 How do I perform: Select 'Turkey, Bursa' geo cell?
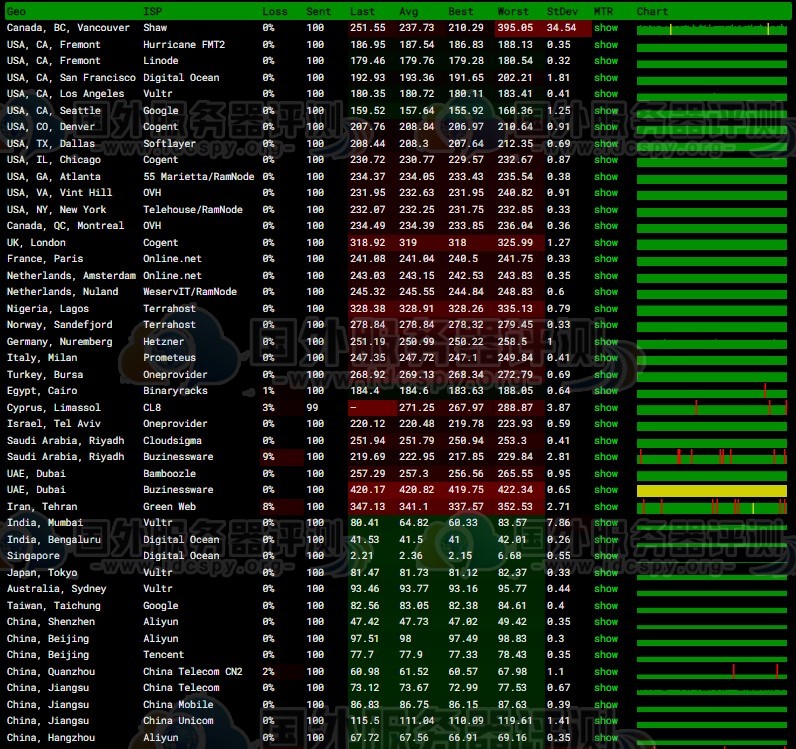pos(45,375)
